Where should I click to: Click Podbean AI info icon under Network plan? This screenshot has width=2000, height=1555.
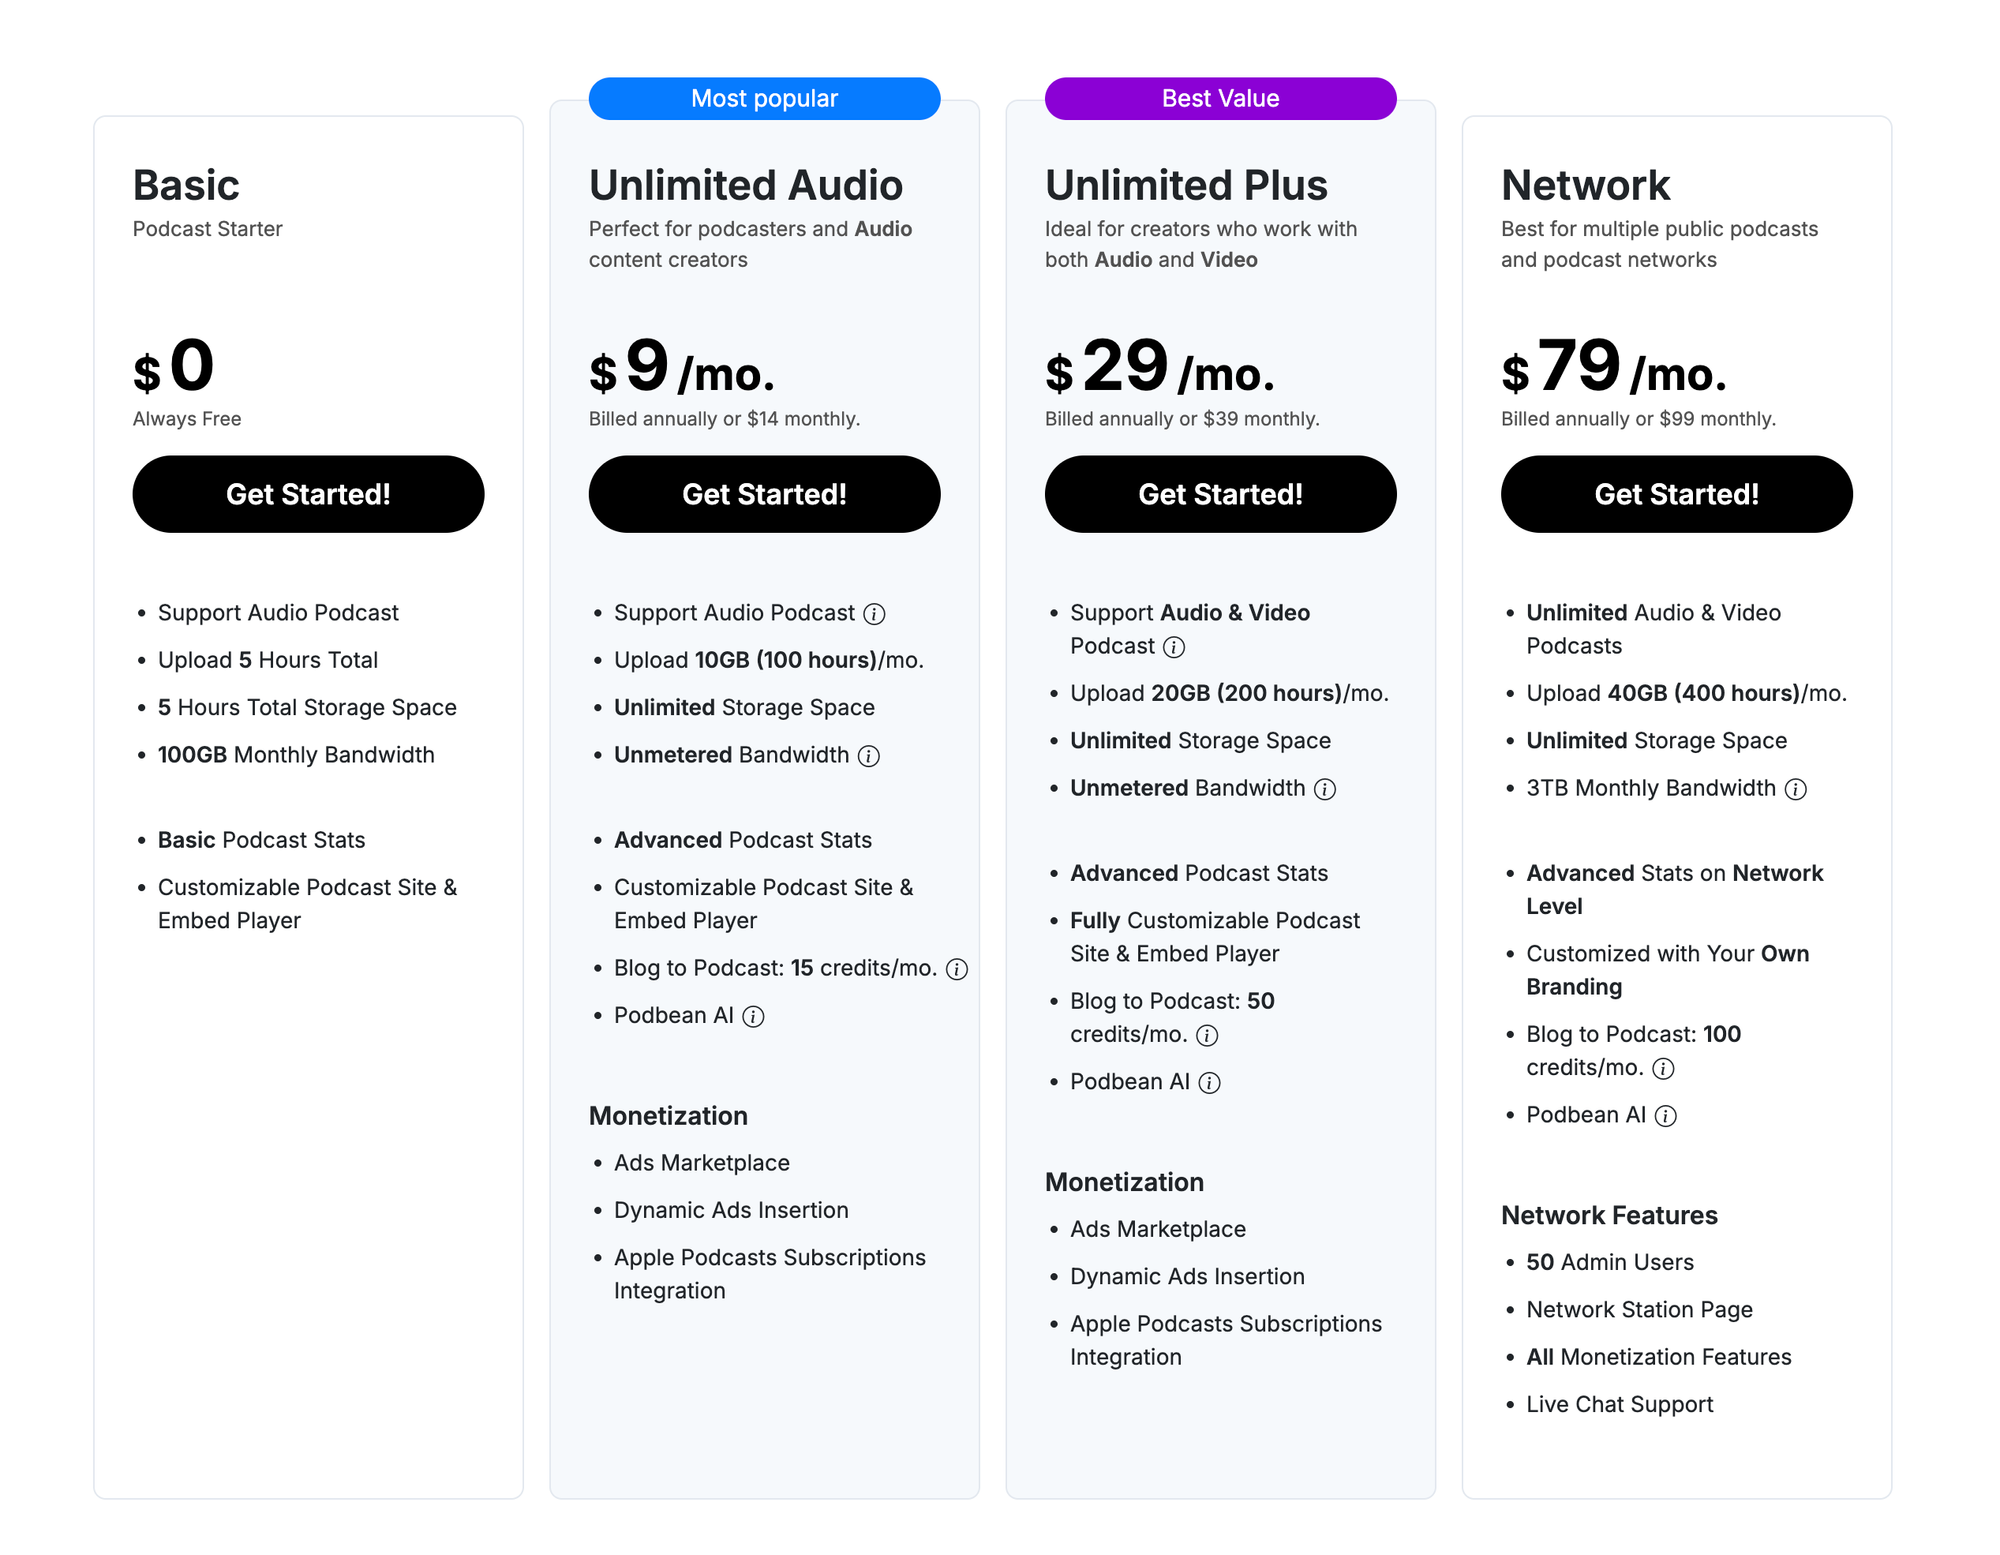[x=1666, y=1116]
